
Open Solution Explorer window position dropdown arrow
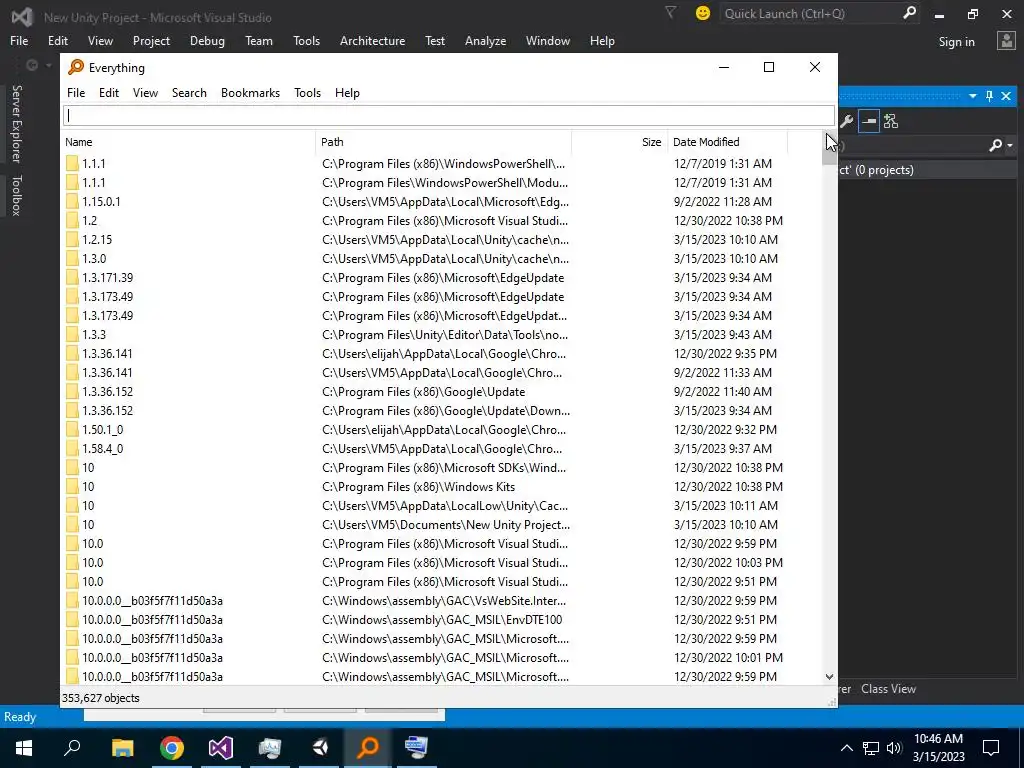[972, 96]
